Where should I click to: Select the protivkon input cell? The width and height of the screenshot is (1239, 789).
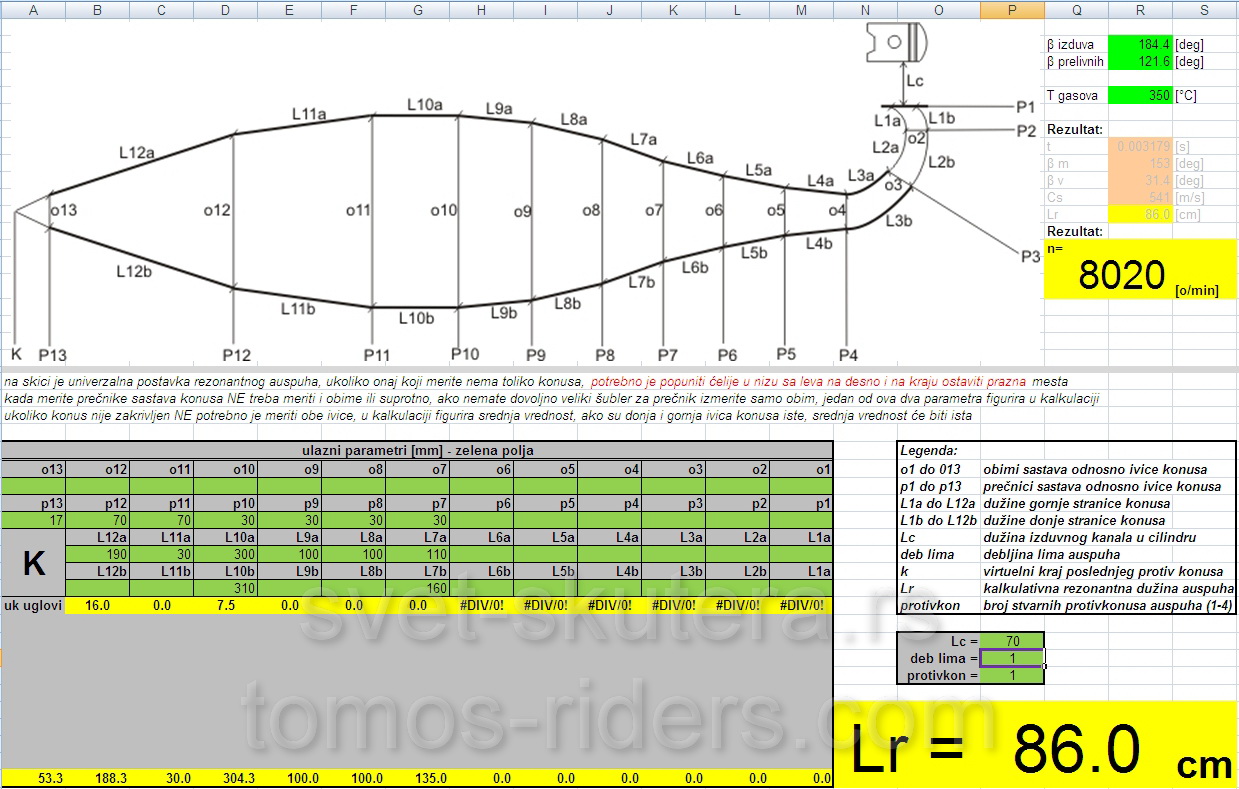1012,675
